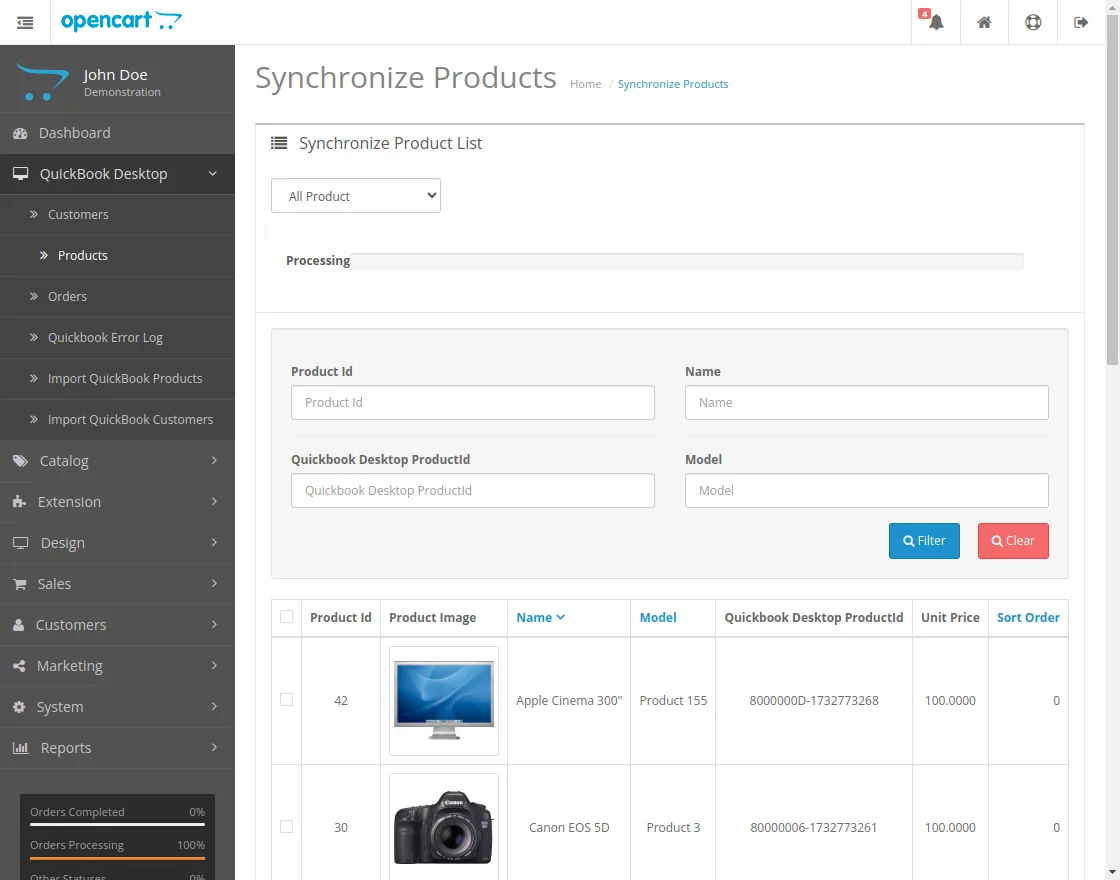Open the Home breadcrumb link

tap(585, 84)
